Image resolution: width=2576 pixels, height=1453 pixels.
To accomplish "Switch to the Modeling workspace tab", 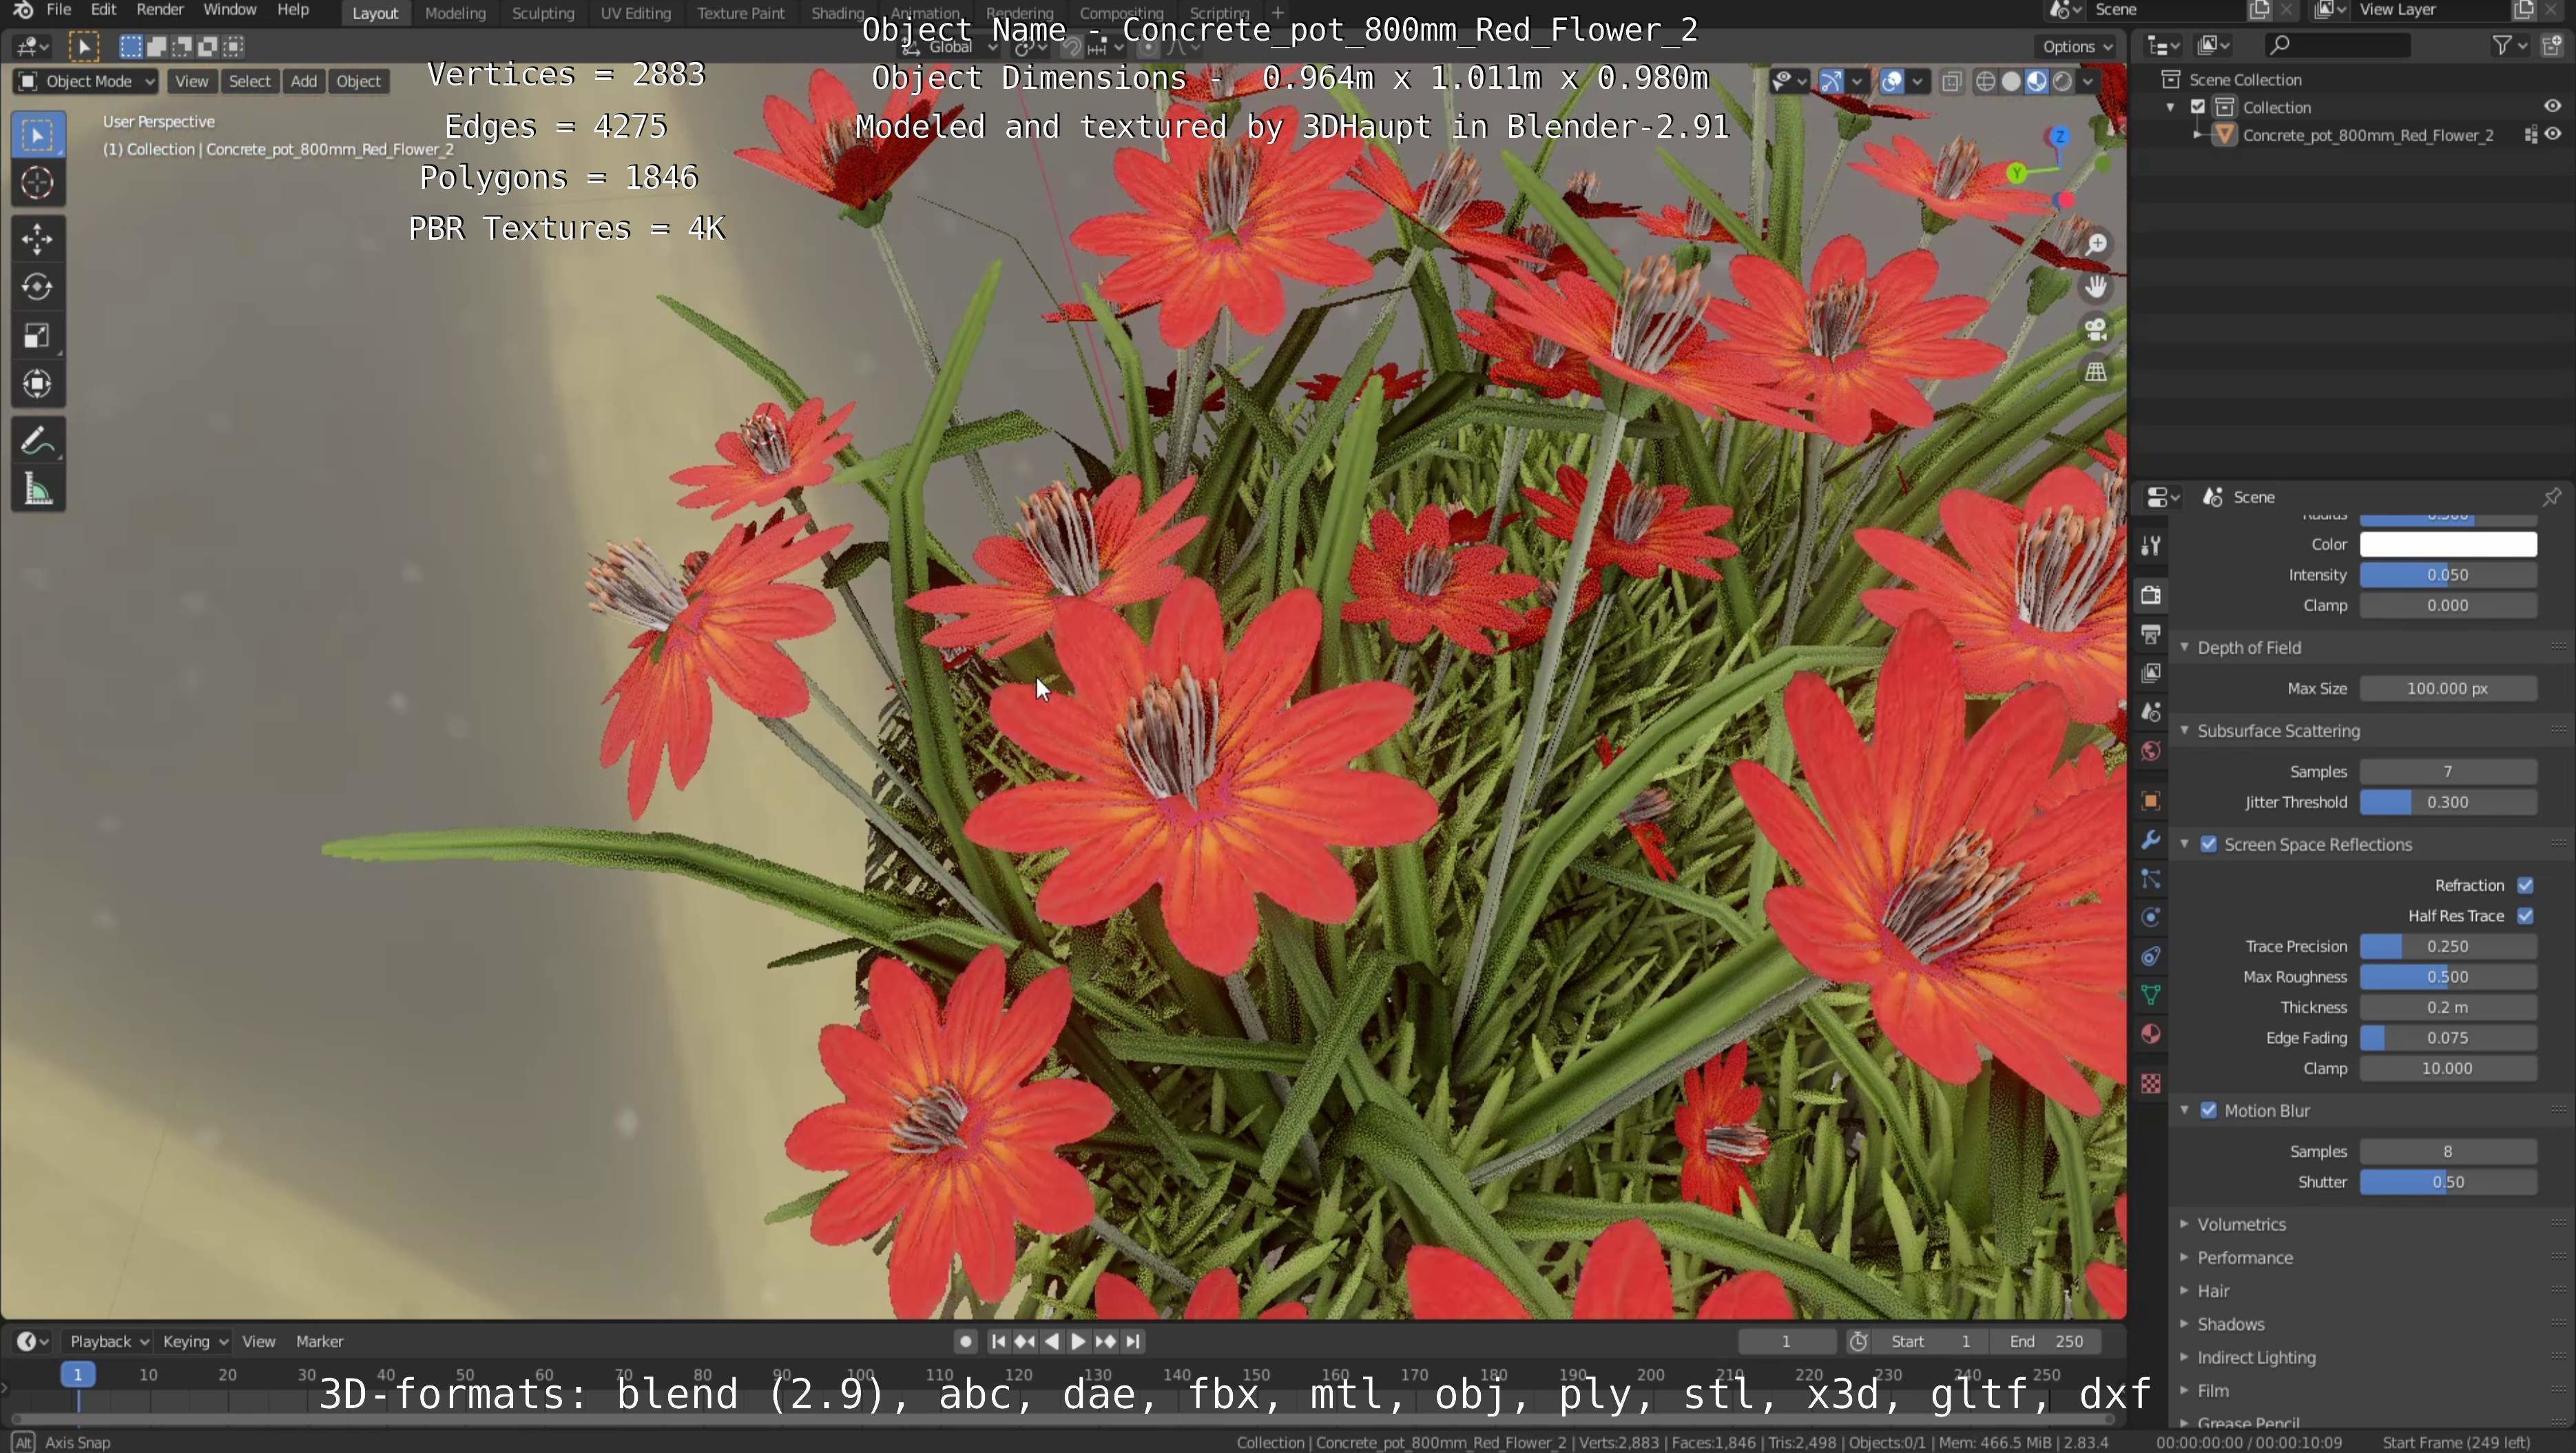I will (455, 13).
